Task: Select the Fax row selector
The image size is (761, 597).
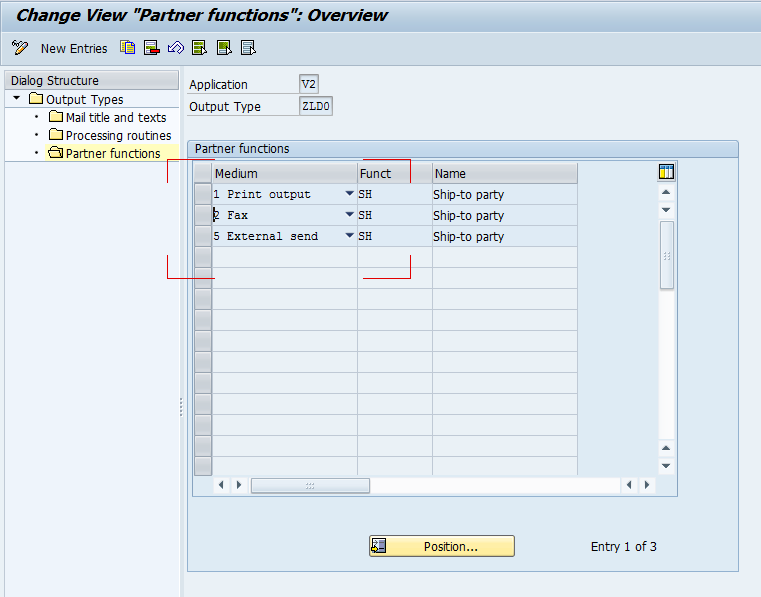Action: tap(203, 215)
